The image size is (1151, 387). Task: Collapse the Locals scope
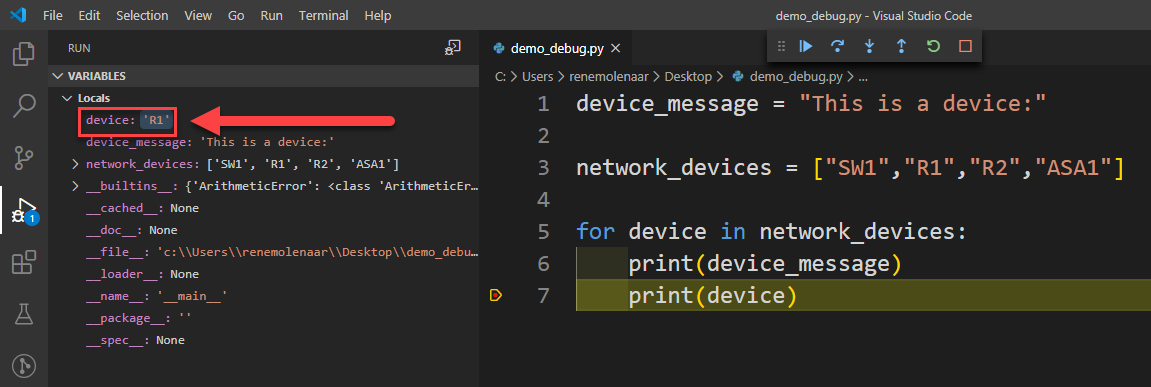click(x=69, y=98)
